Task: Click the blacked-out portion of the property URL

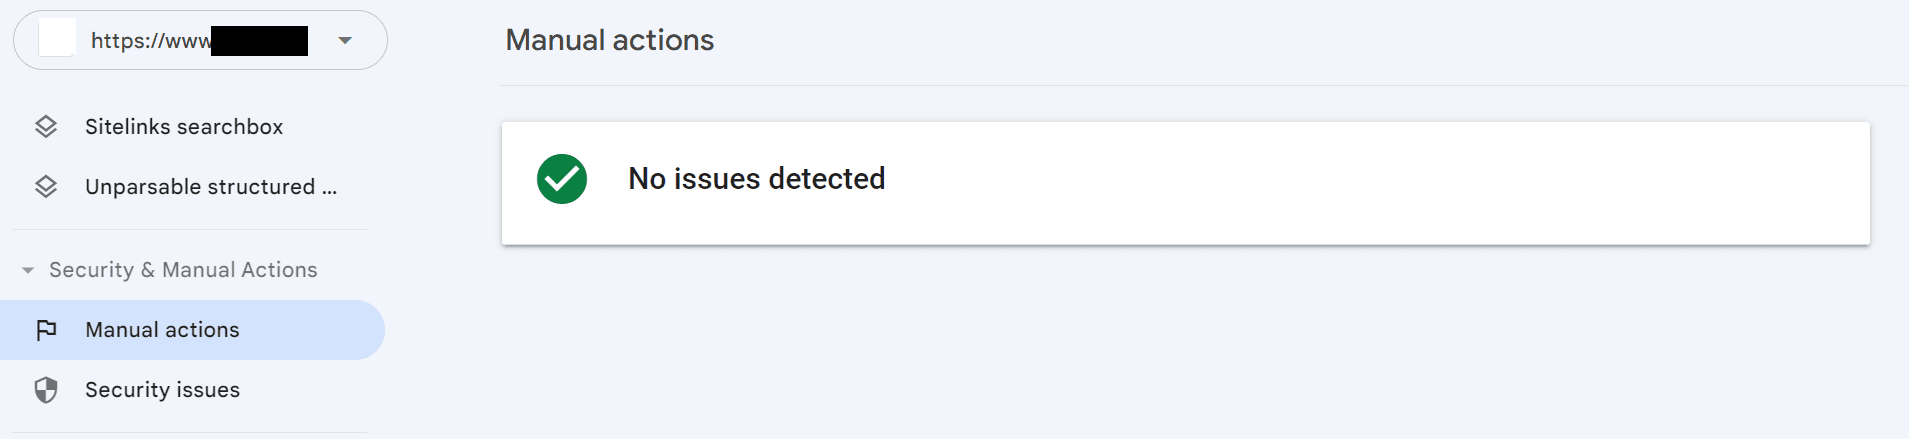Action: tap(260, 41)
